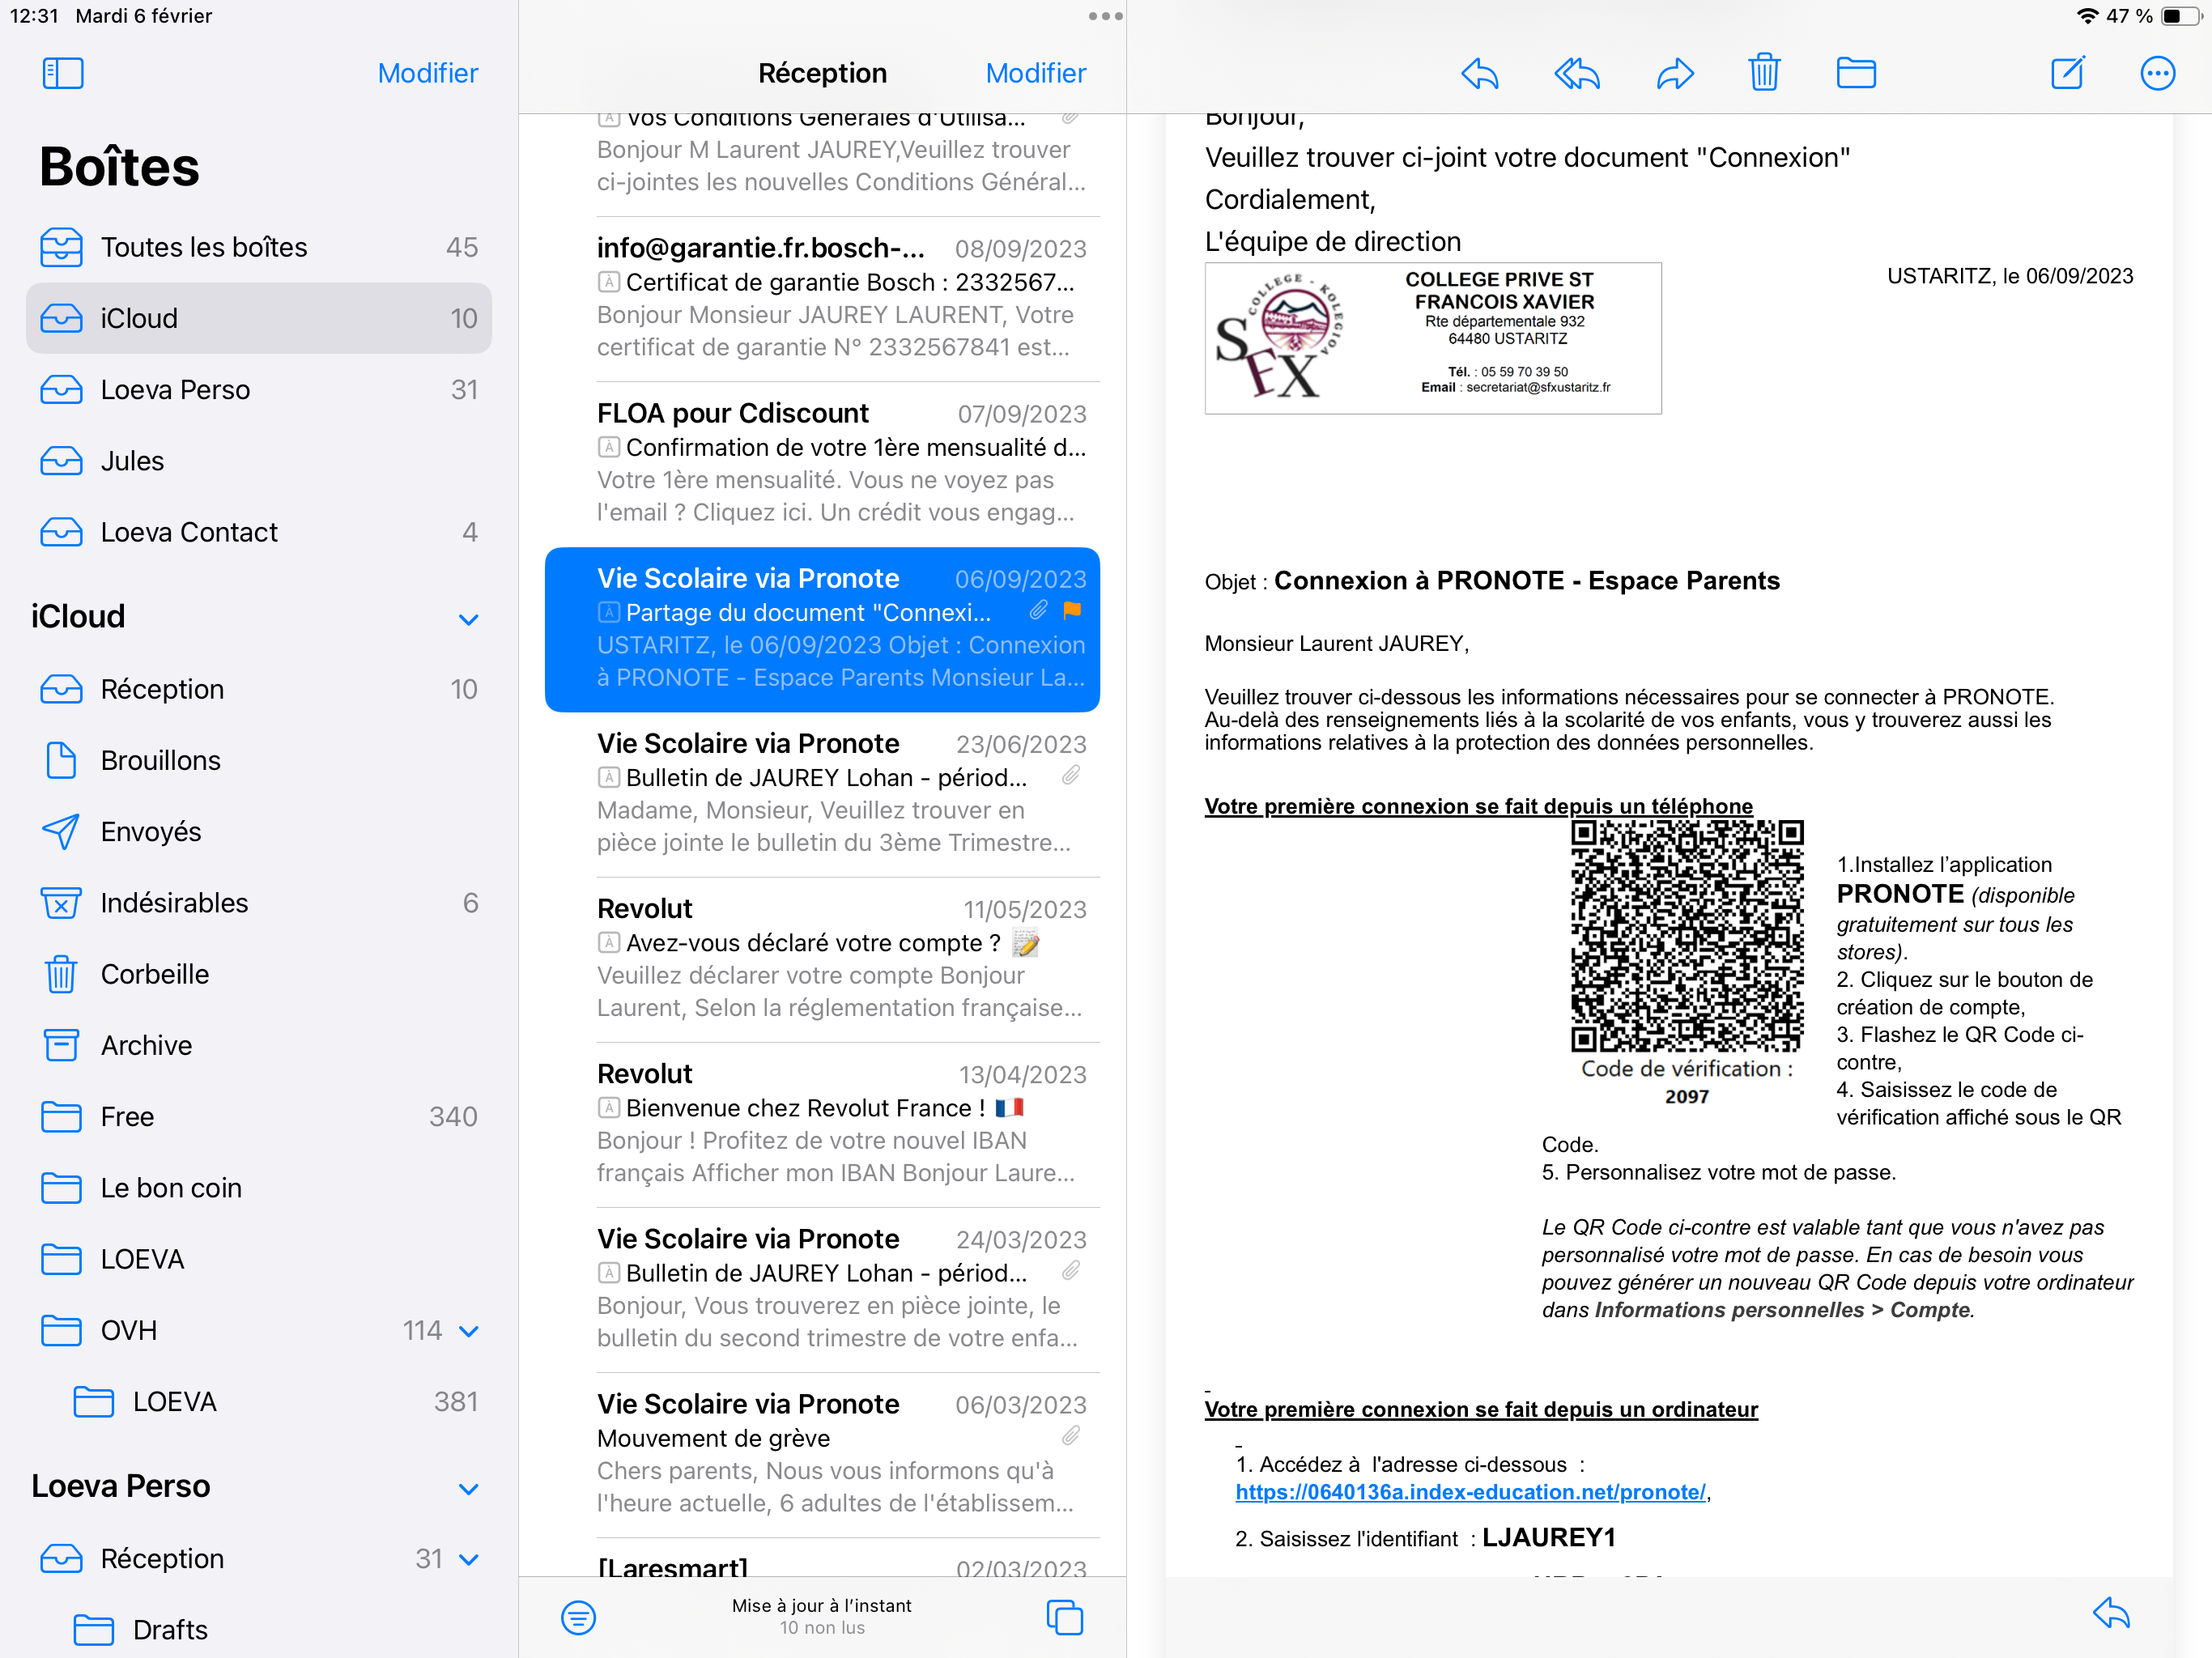Image resolution: width=2212 pixels, height=1658 pixels.
Task: Collapse the iCloud section chevron
Action: click(468, 619)
